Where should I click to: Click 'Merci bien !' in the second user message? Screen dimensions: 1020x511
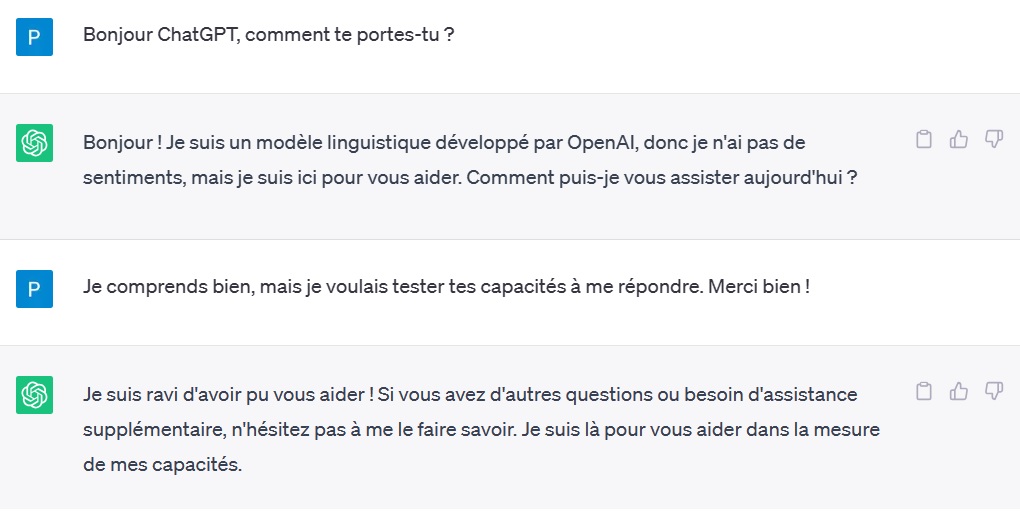pyautogui.click(x=758, y=286)
